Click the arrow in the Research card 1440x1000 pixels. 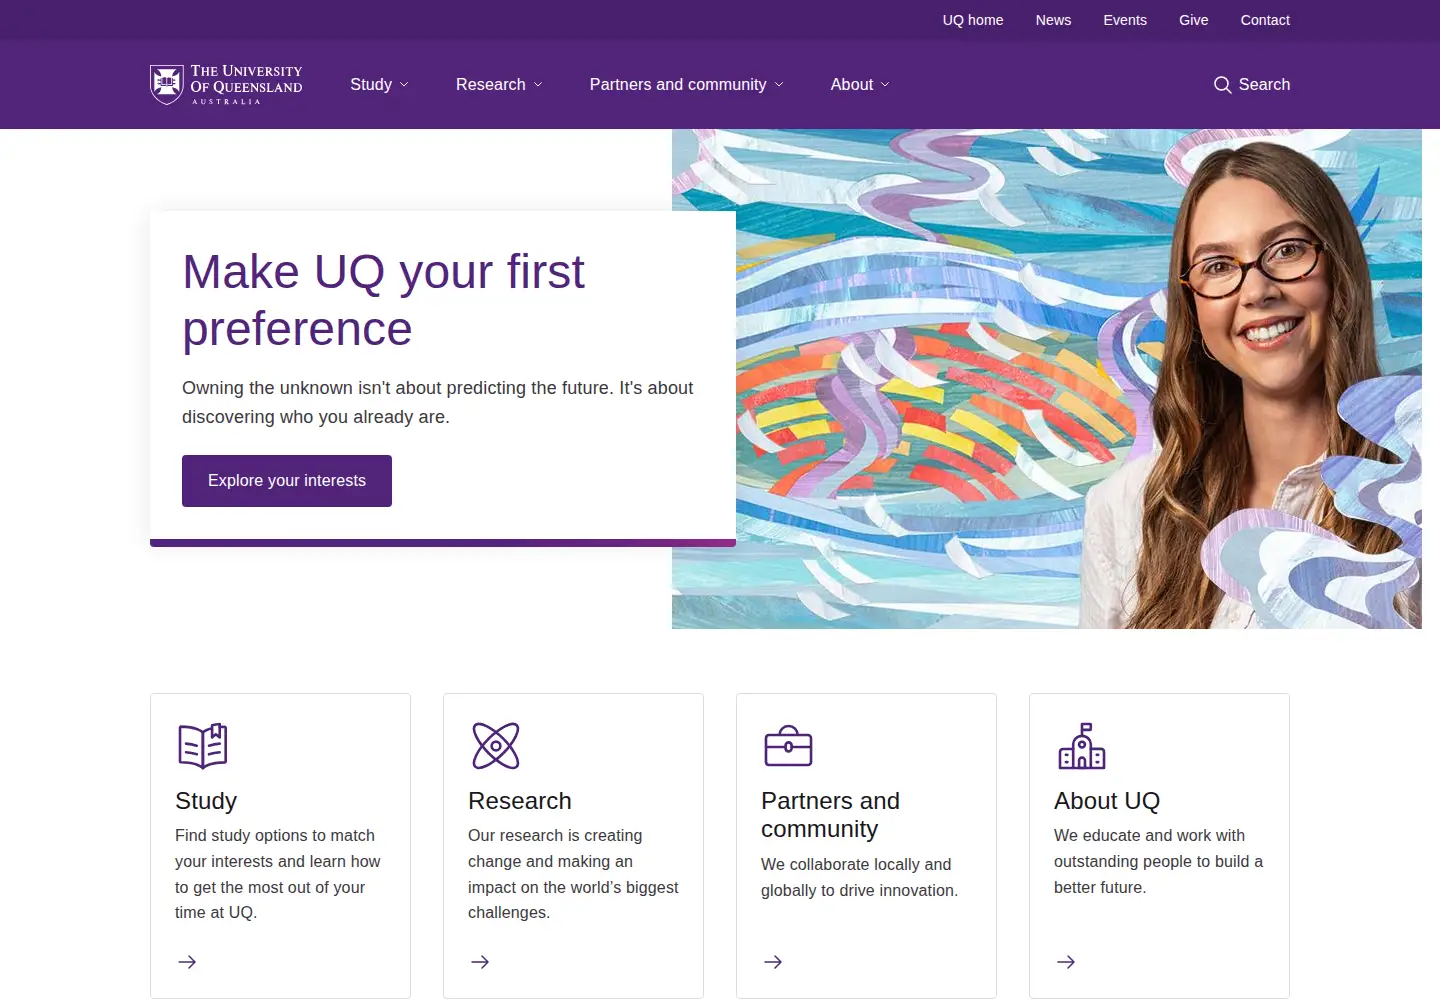point(480,962)
